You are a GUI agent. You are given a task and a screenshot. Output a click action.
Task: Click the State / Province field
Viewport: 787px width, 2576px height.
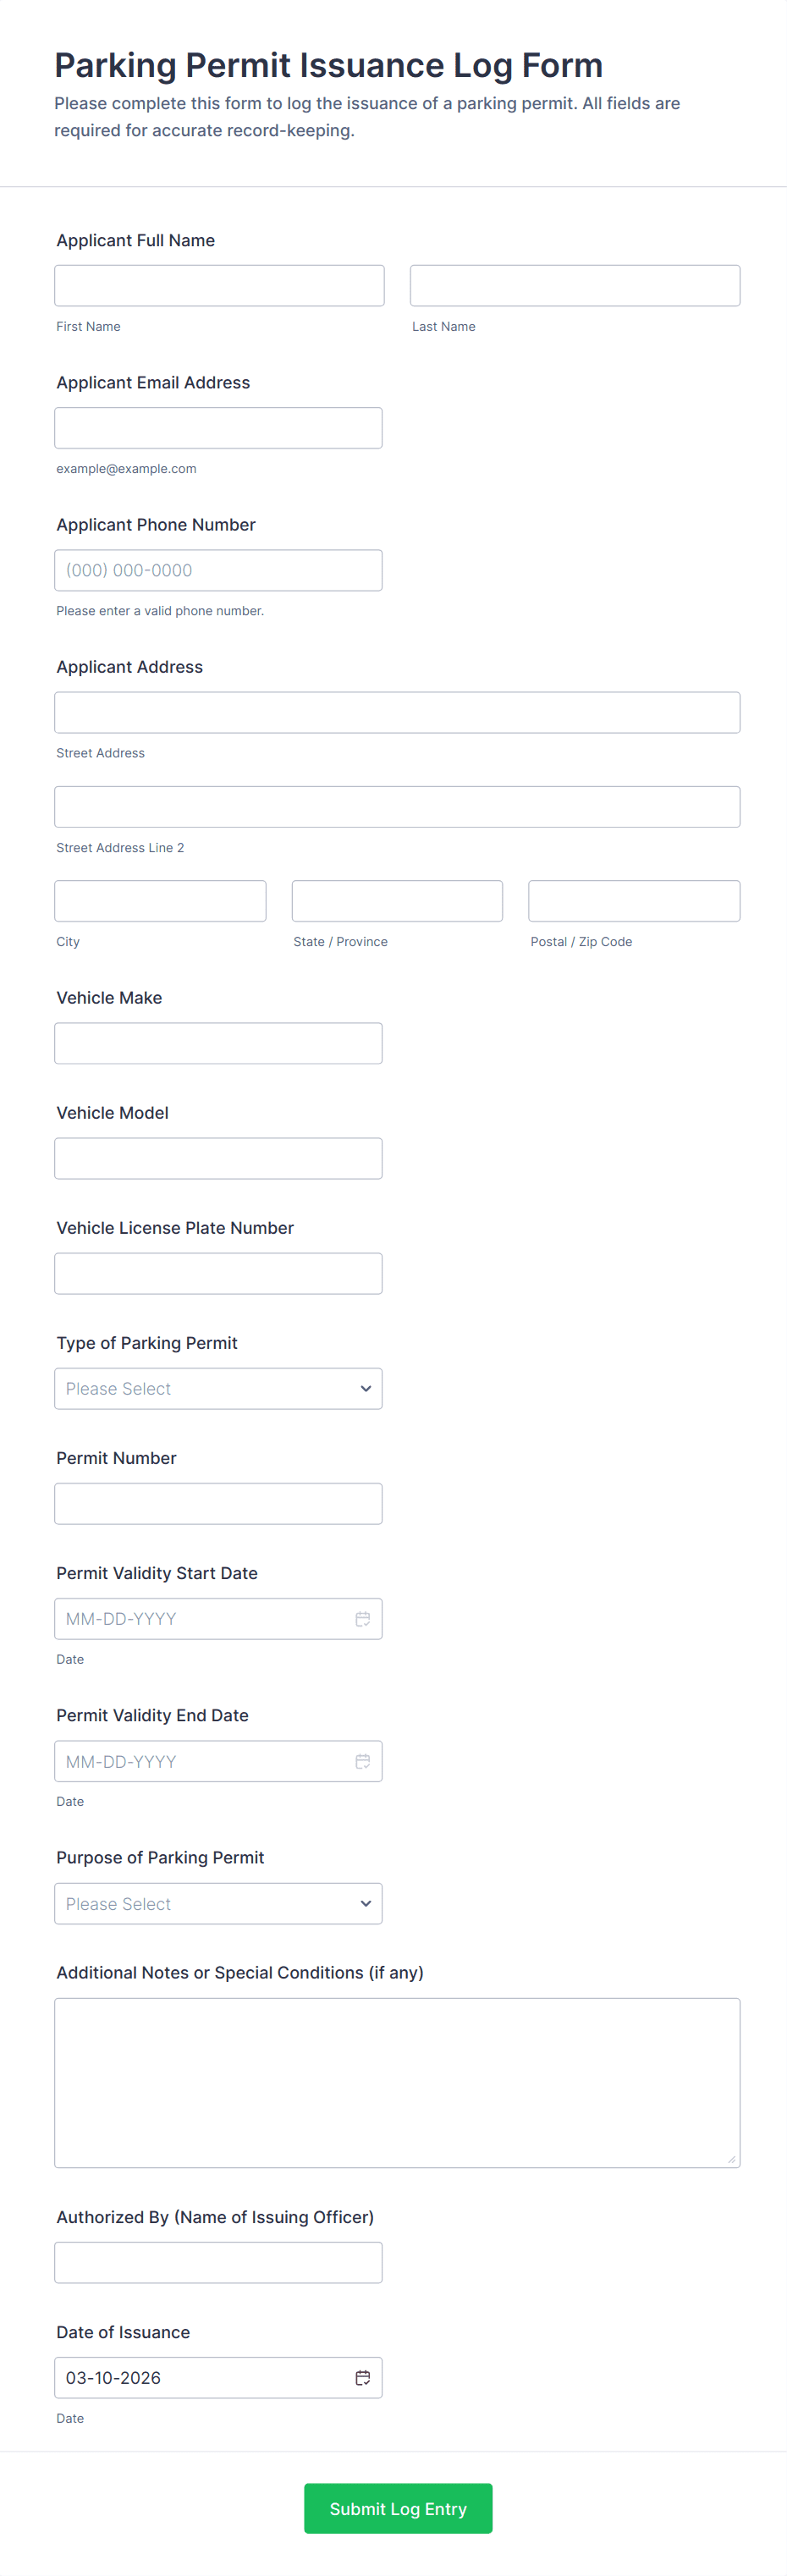397,901
